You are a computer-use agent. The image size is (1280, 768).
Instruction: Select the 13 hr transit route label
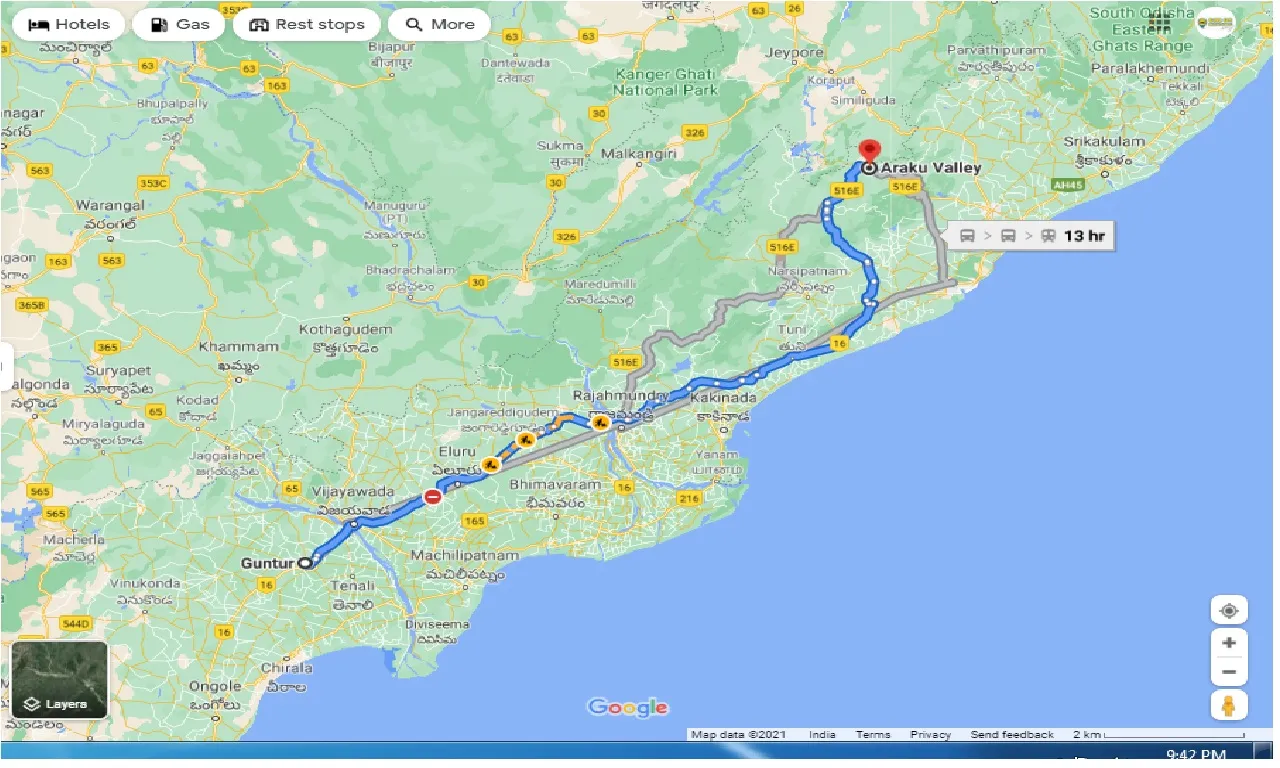pos(1032,236)
